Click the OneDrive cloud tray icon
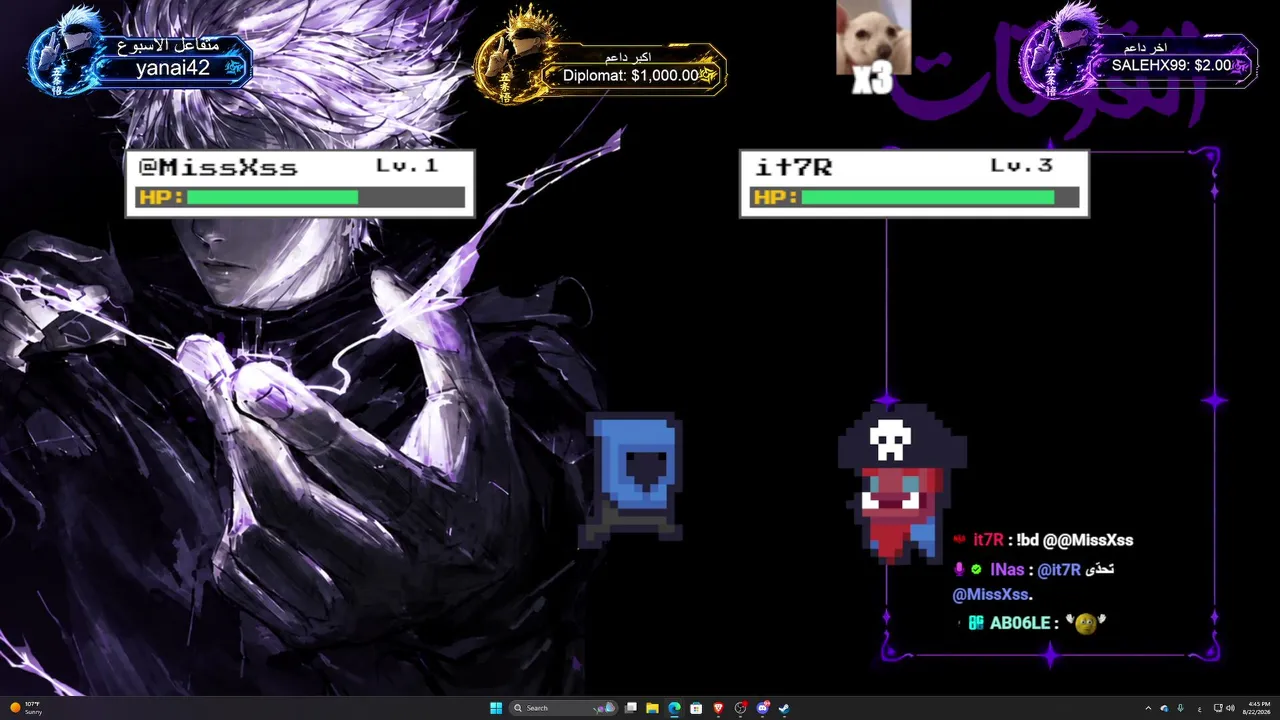This screenshot has height=720, width=1280. (1164, 708)
